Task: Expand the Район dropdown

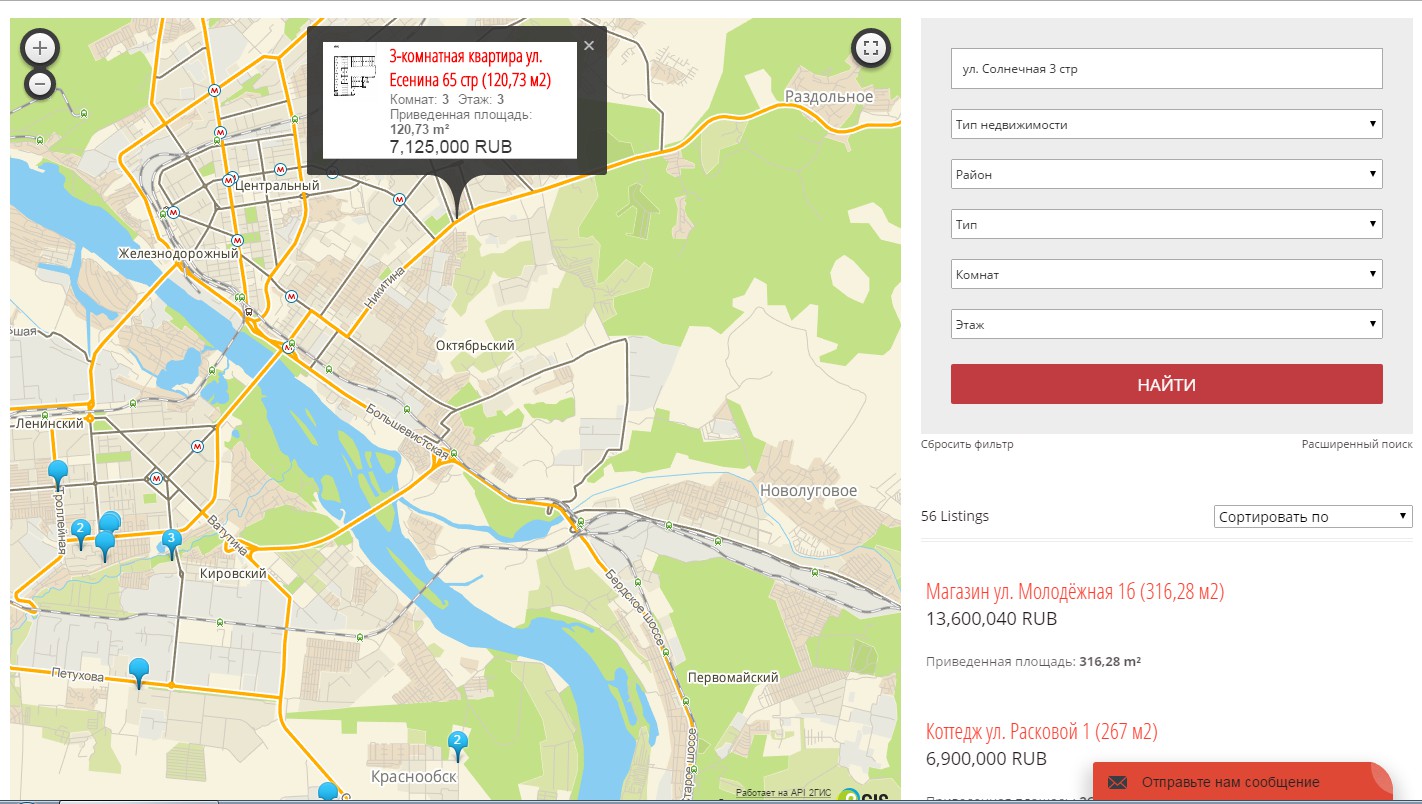Action: (x=1167, y=174)
